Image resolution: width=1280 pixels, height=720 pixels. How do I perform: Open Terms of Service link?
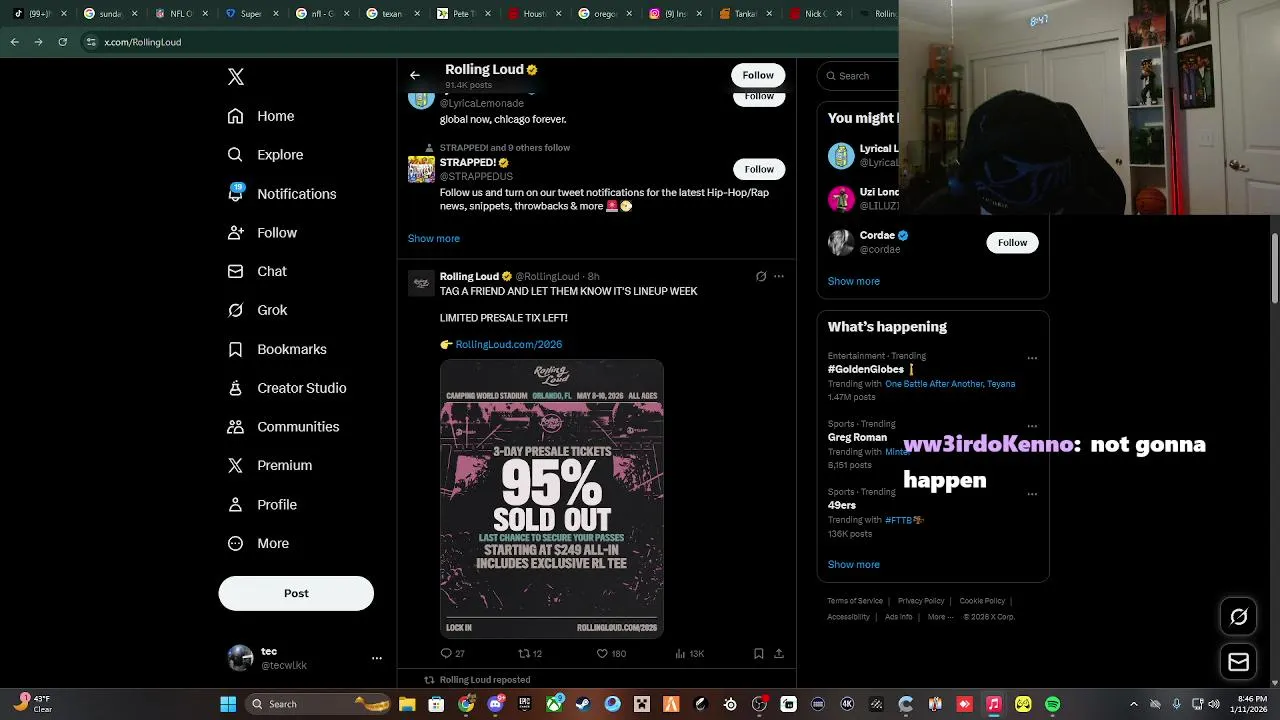855,601
